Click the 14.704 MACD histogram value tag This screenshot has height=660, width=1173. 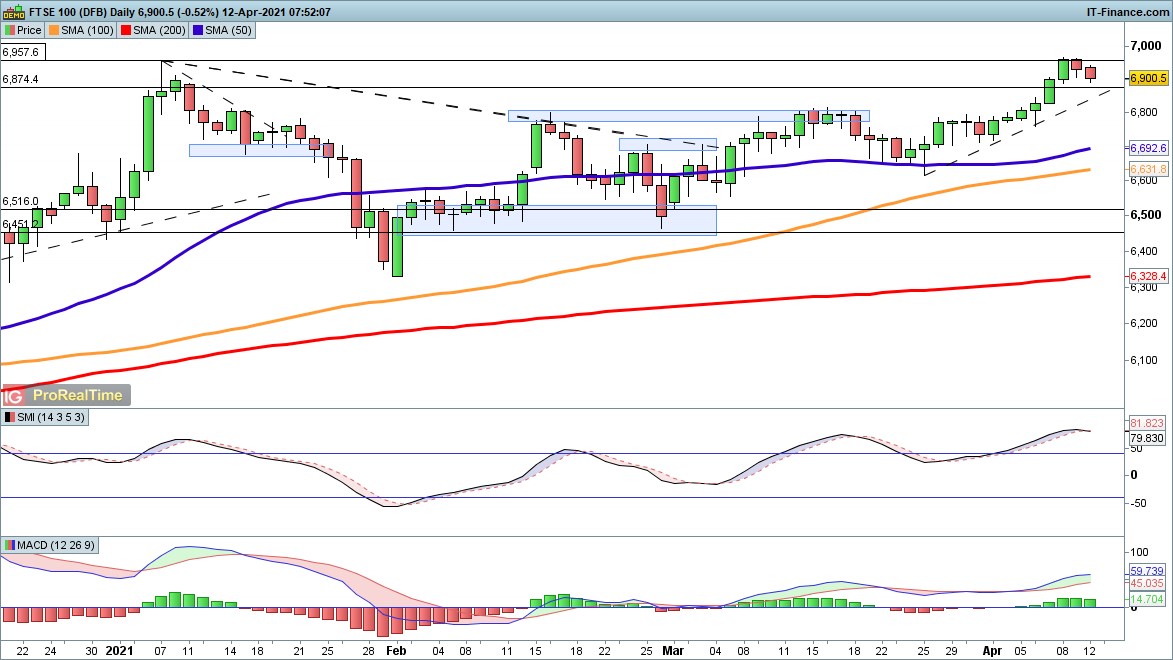(x=1146, y=599)
